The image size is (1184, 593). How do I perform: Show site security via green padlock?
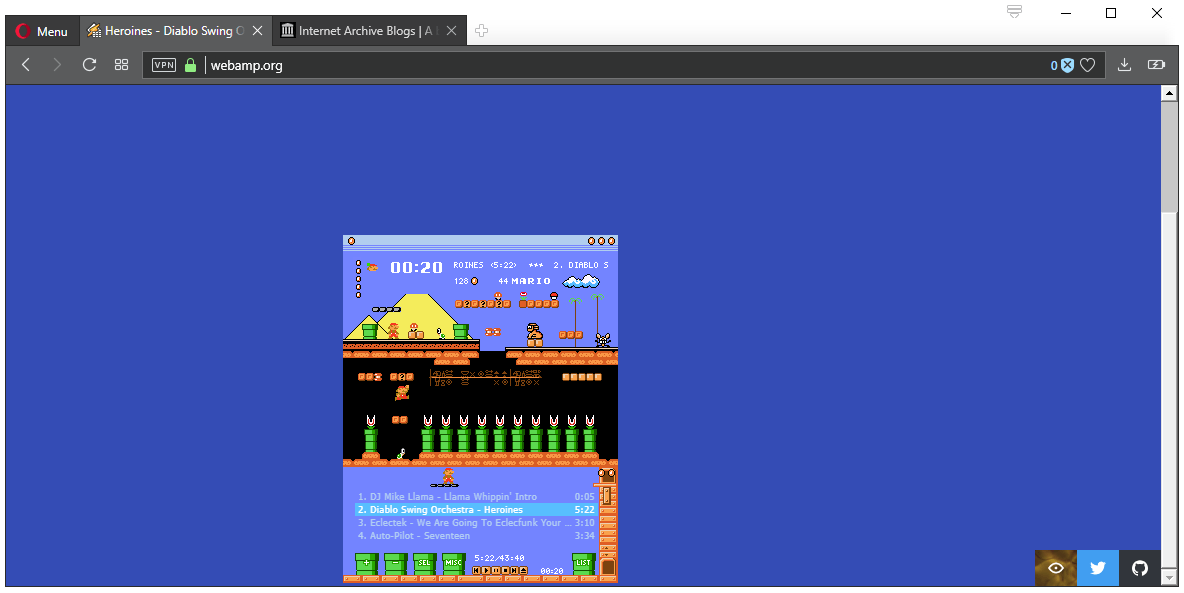click(190, 65)
